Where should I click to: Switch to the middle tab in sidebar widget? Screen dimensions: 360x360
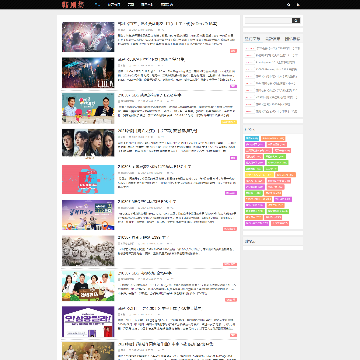pos(273,39)
